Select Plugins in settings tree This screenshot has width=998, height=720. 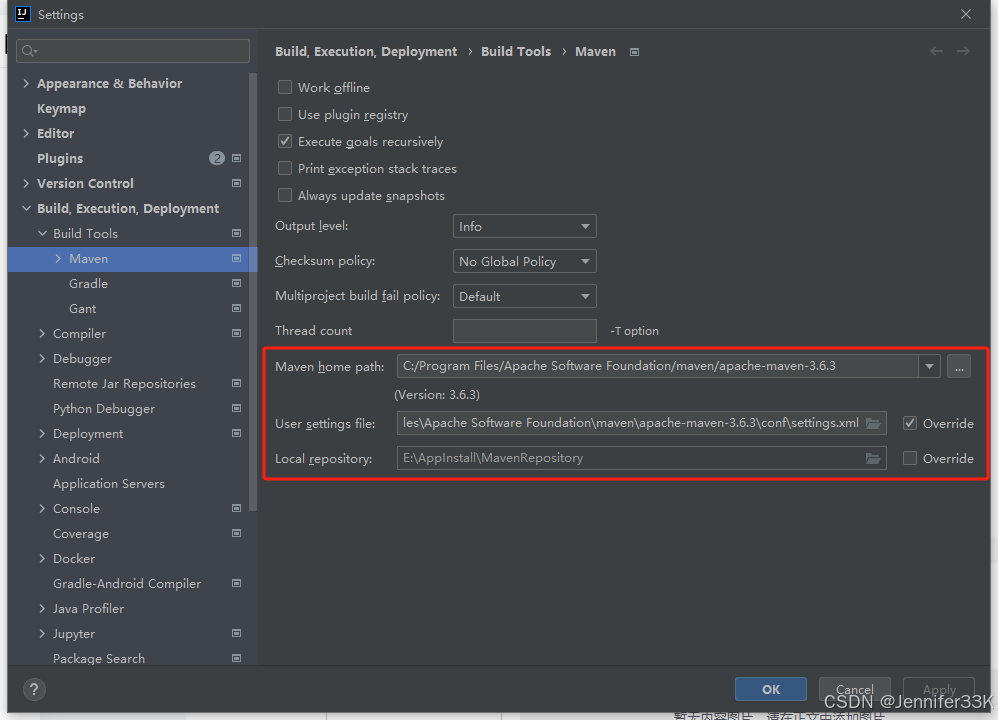(x=60, y=159)
